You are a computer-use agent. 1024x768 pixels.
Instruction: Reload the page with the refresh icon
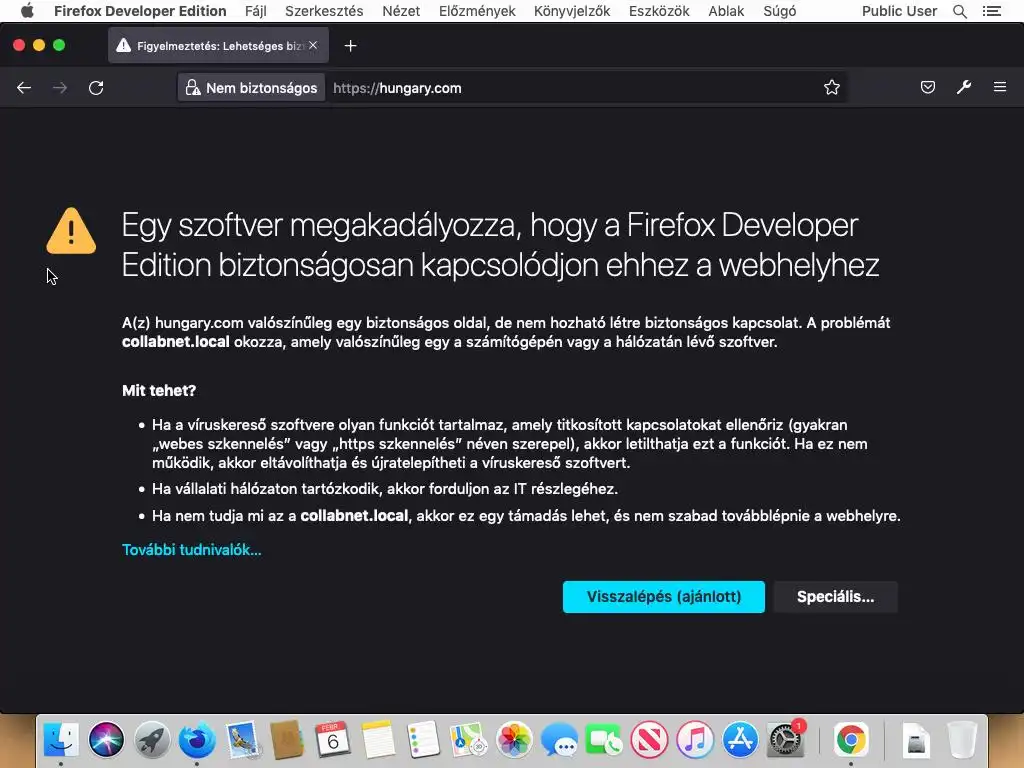[x=96, y=88]
